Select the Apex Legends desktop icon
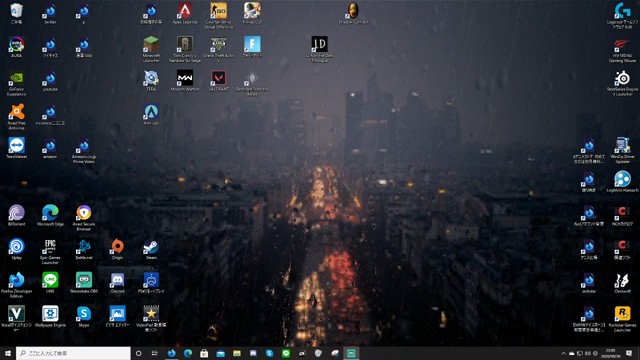The height and width of the screenshot is (360, 640). coord(184,13)
